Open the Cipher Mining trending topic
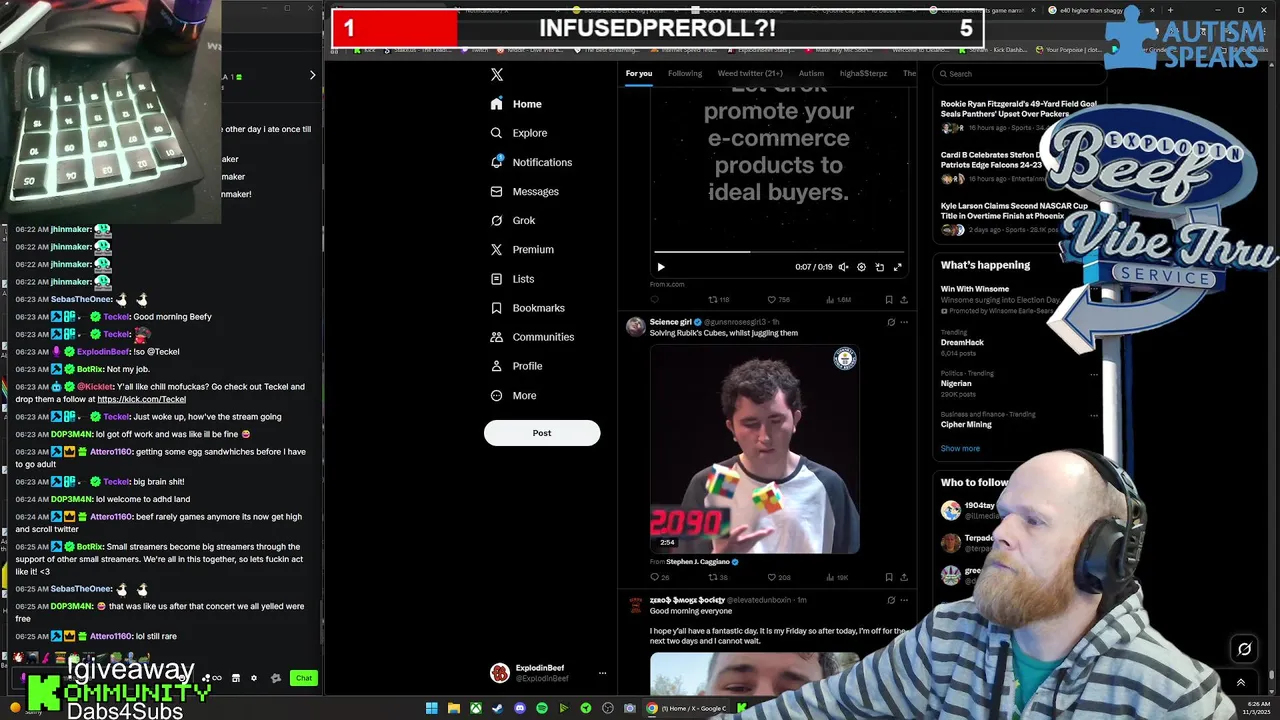This screenshot has height=720, width=1280. click(966, 424)
